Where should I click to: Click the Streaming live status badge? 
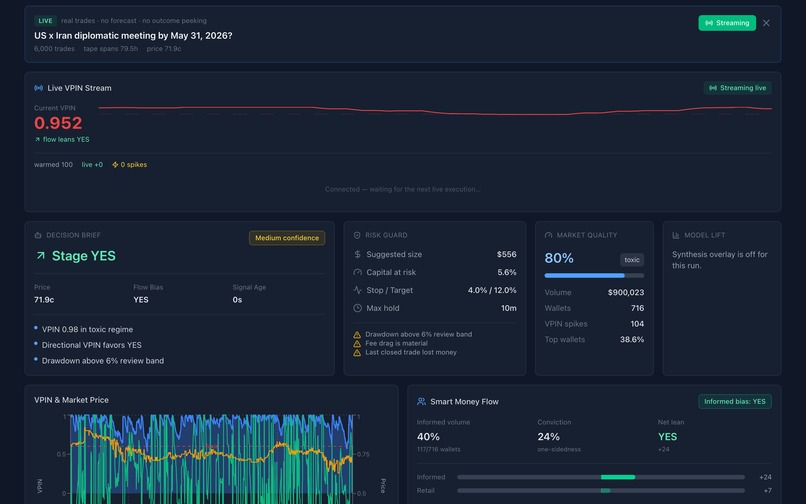[738, 88]
